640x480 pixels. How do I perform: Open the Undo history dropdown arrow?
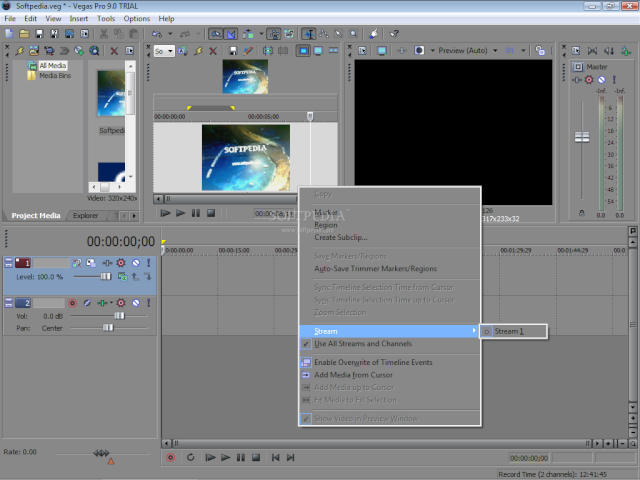pos(170,33)
